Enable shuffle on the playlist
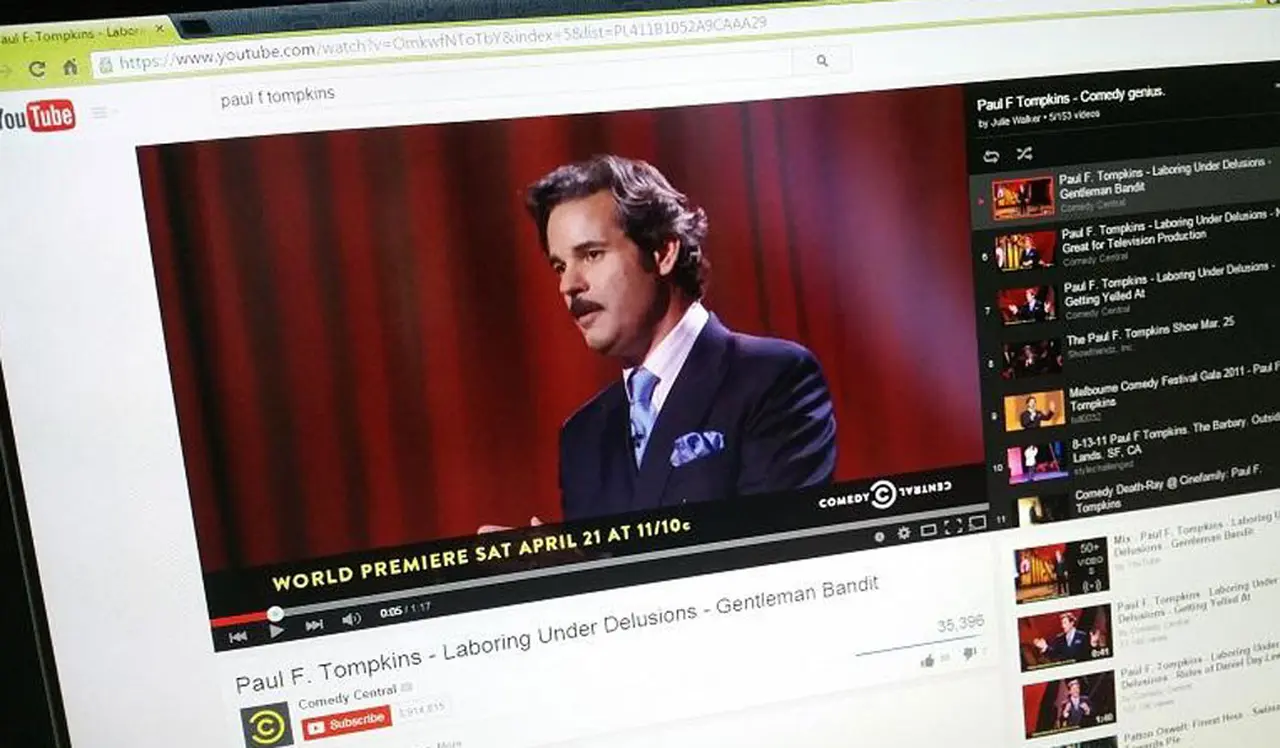Image resolution: width=1280 pixels, height=748 pixels. click(1023, 153)
